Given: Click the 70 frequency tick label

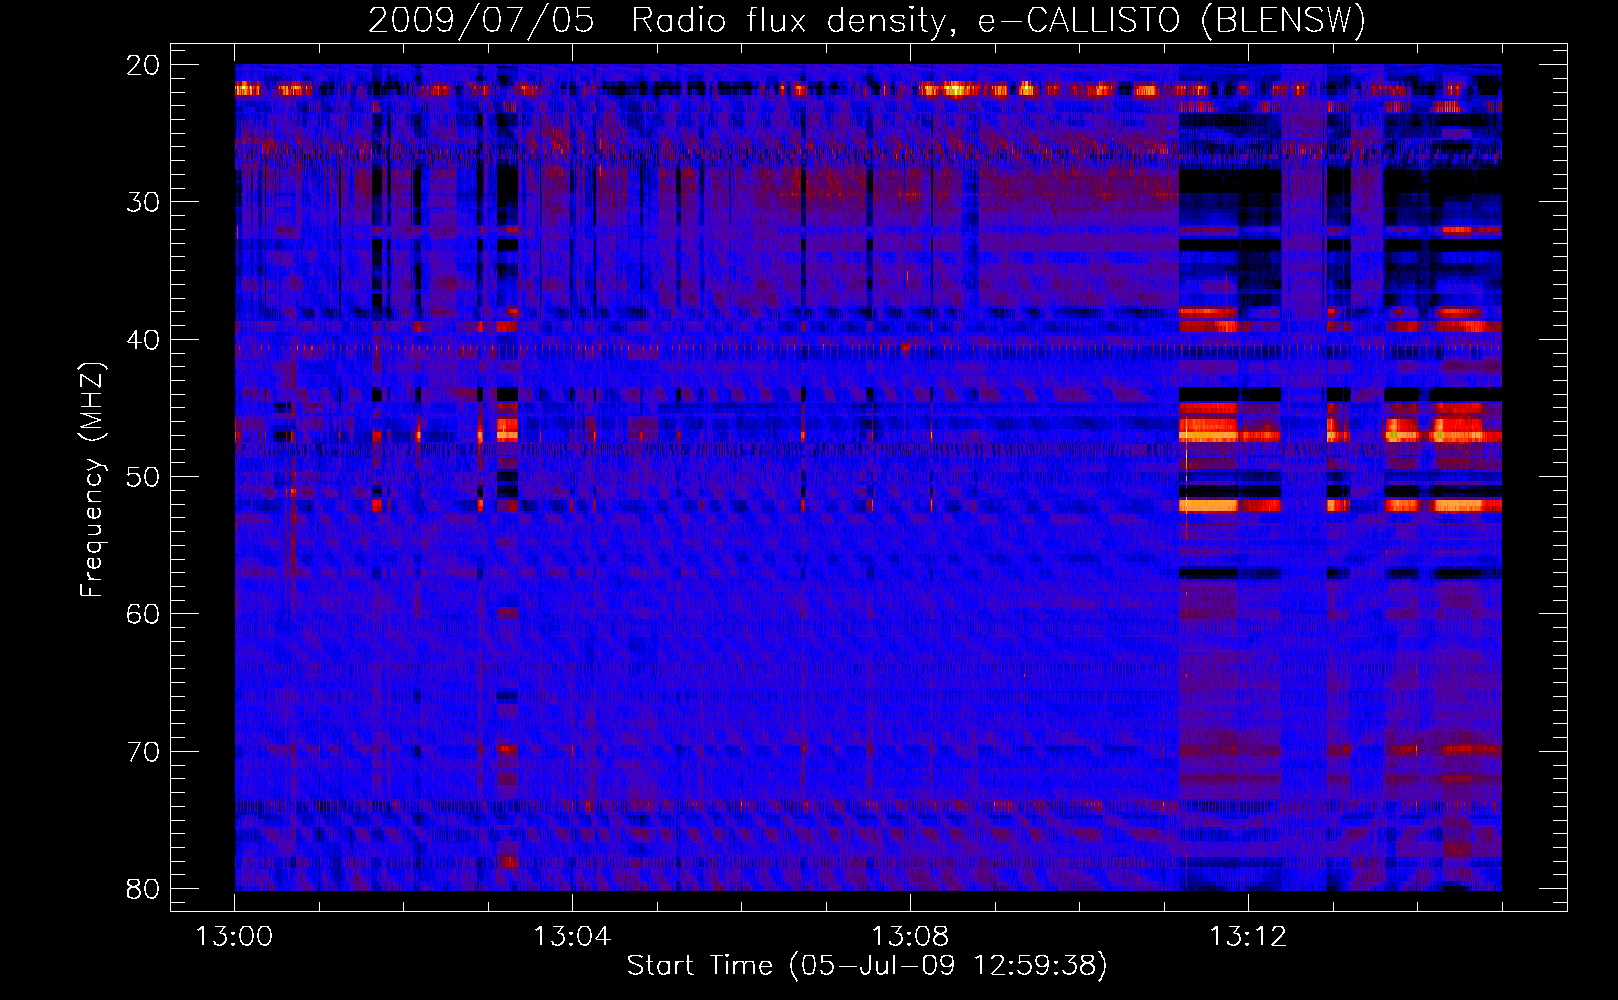Looking at the screenshot, I should (x=143, y=752).
